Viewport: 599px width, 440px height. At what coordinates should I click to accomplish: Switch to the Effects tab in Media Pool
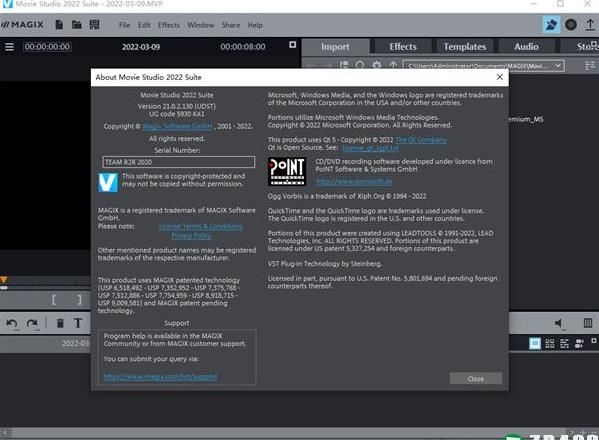(x=403, y=47)
